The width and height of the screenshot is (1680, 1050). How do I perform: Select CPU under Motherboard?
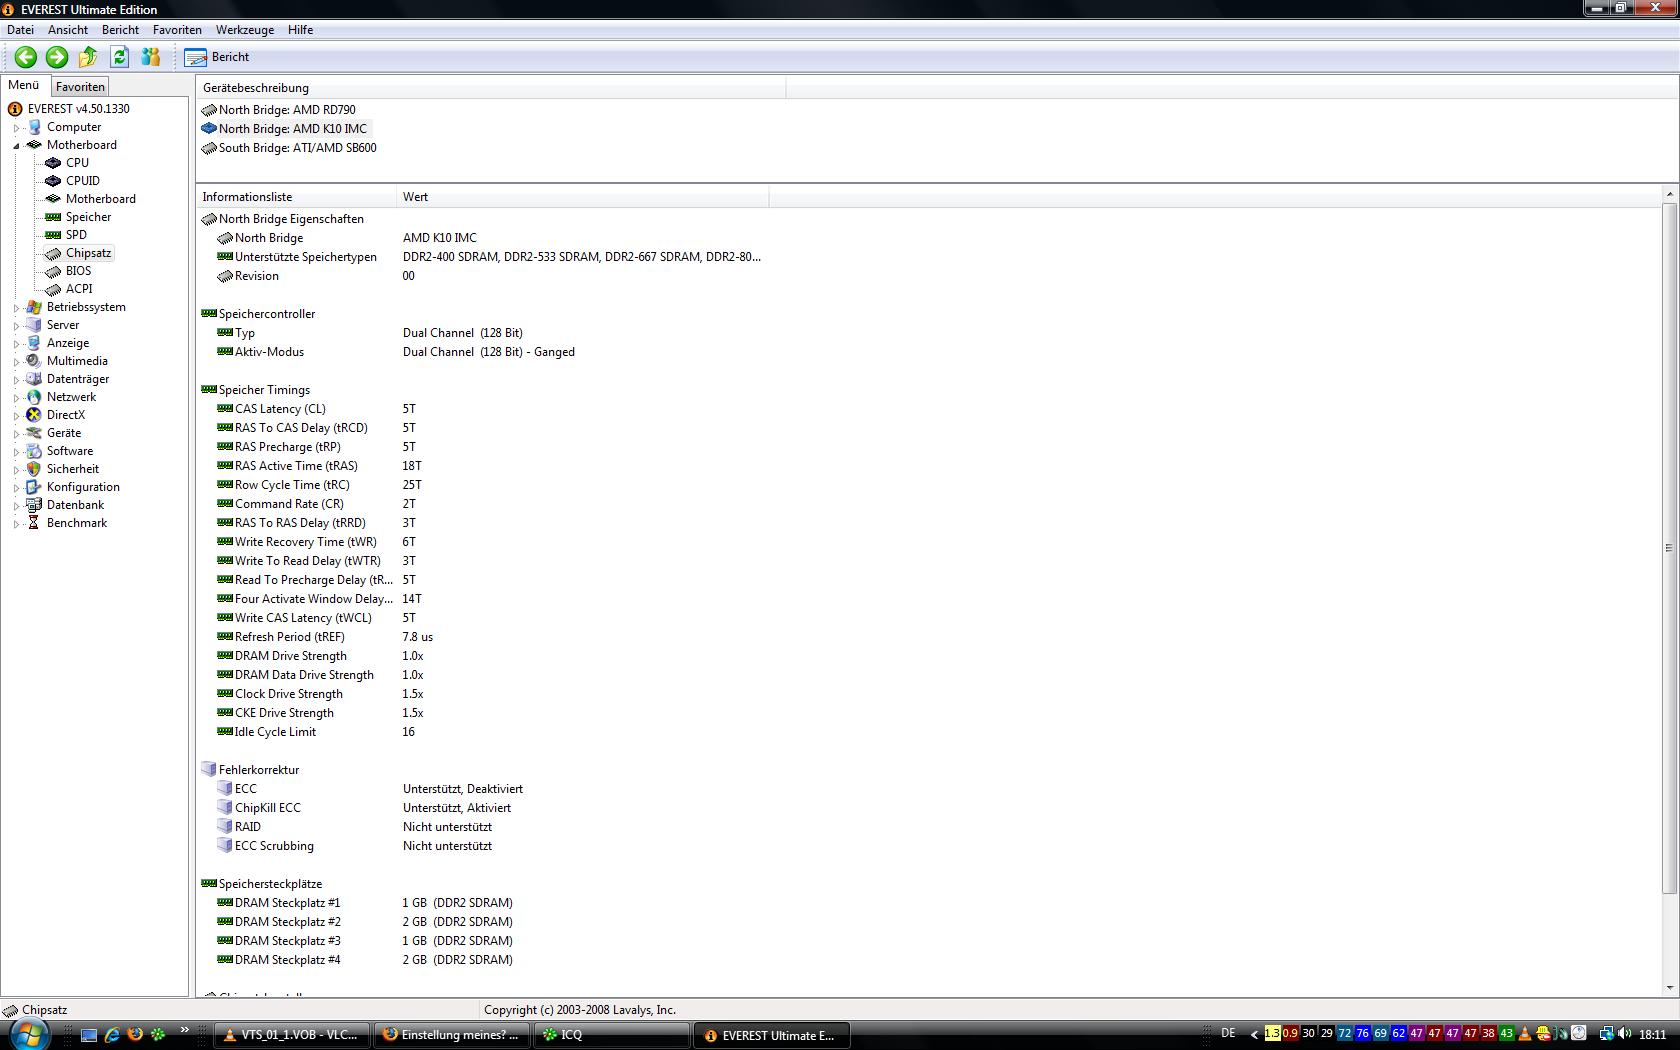click(77, 163)
